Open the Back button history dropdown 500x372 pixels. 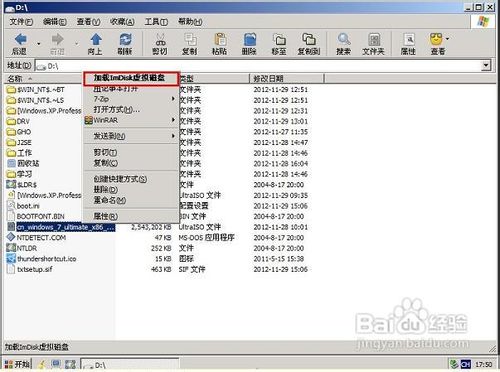pyautogui.click(x=39, y=44)
